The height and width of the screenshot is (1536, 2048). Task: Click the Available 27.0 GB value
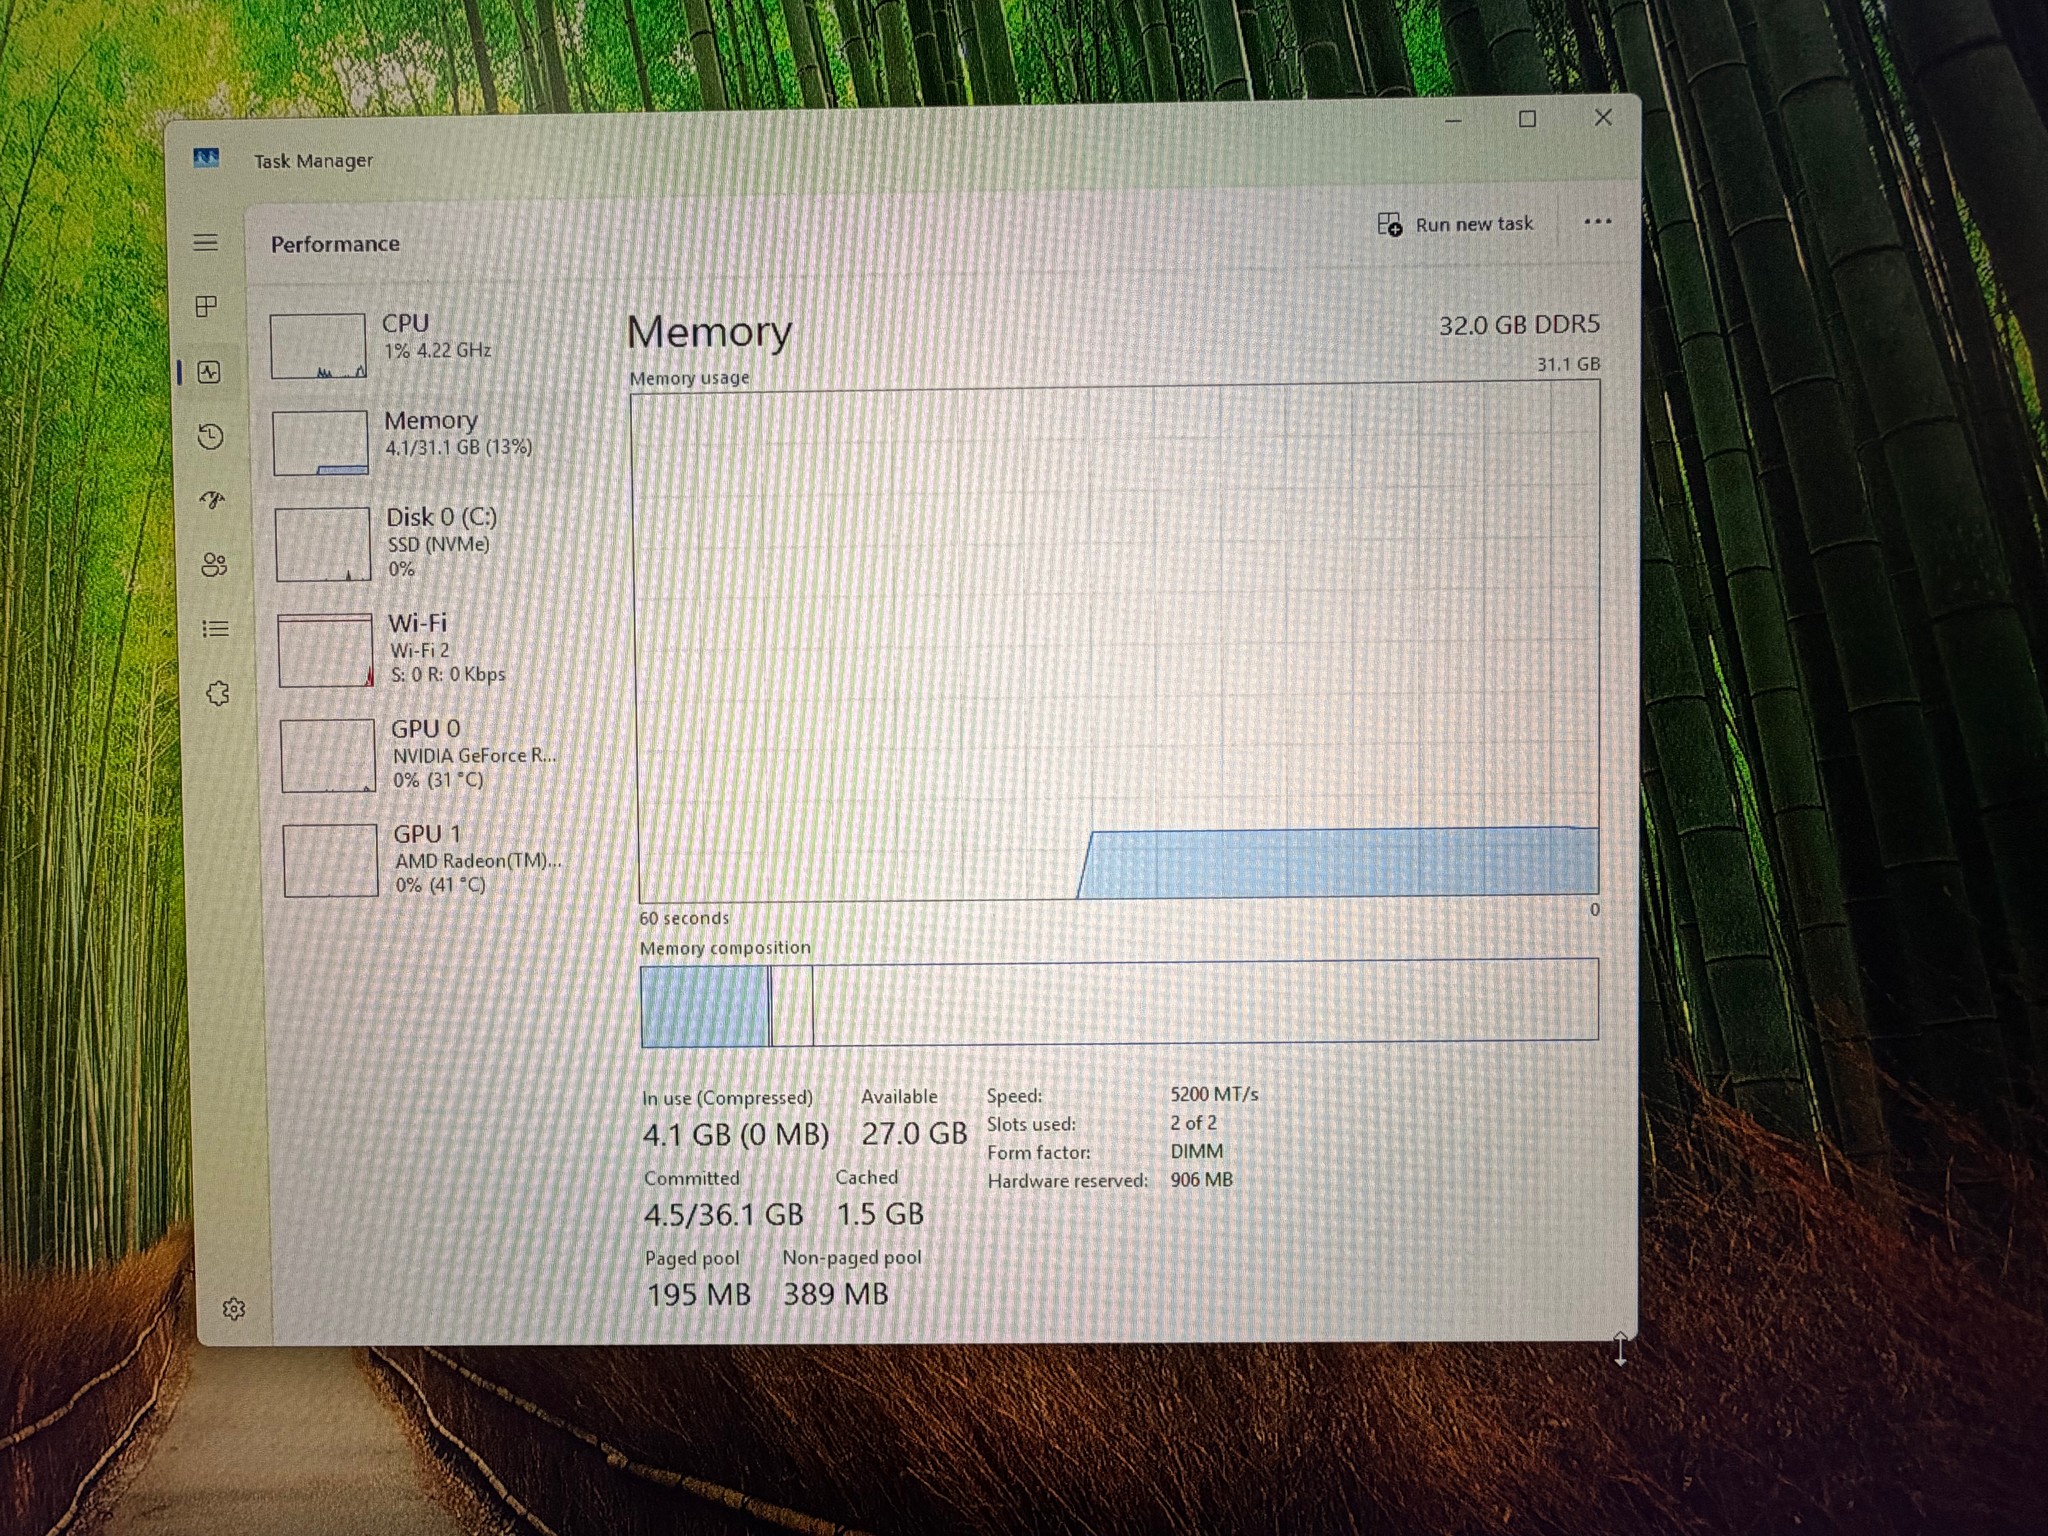914,1133
